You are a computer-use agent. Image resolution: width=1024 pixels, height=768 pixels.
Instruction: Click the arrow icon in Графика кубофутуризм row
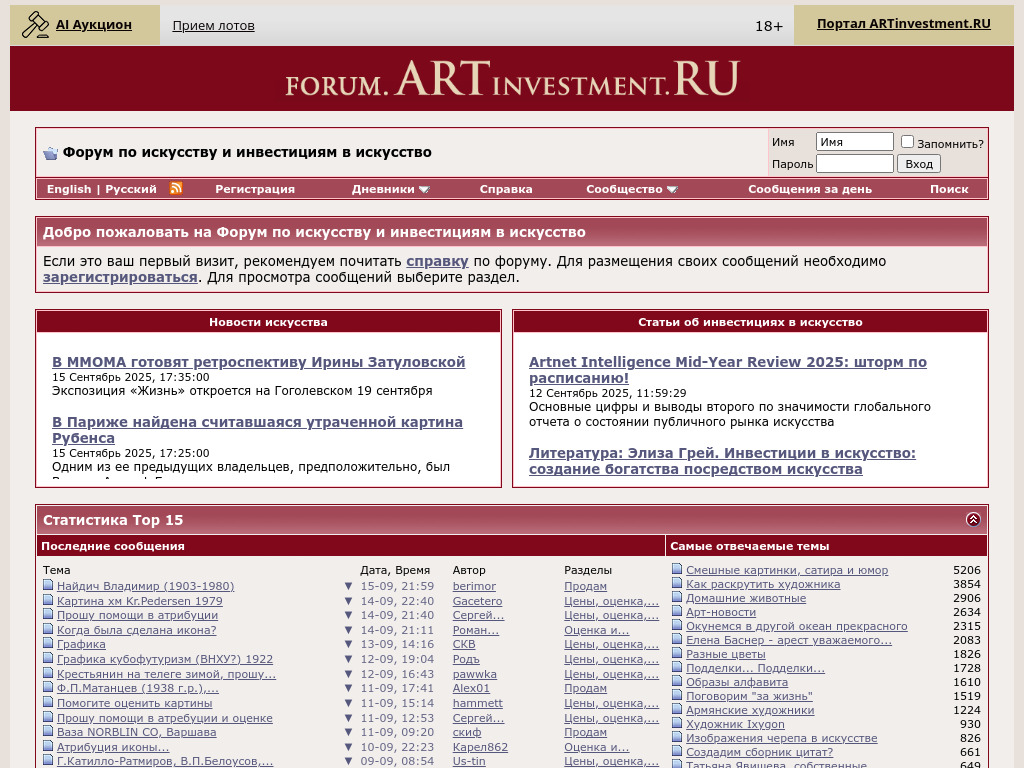(348, 659)
